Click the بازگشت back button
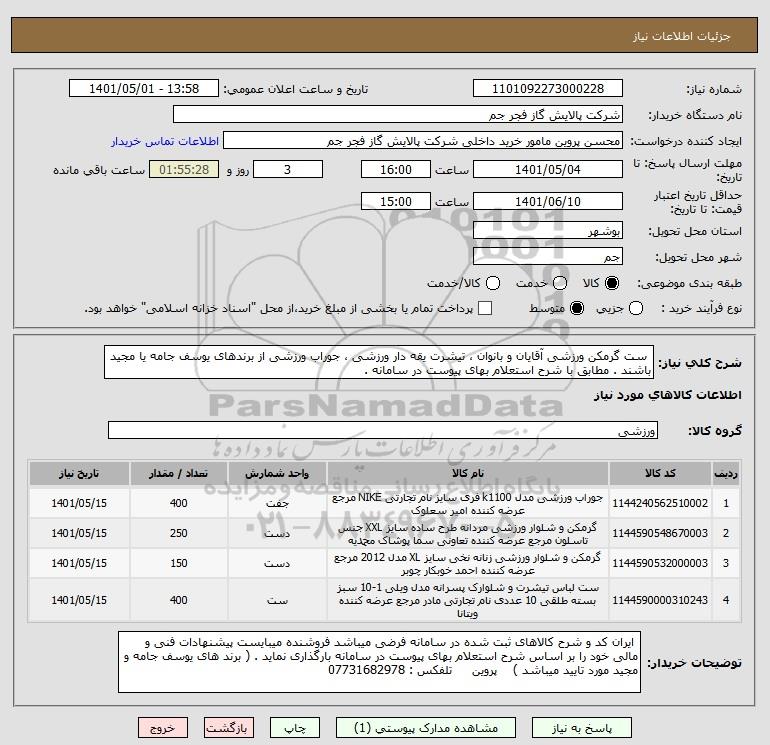770x745 pixels. coord(229,728)
